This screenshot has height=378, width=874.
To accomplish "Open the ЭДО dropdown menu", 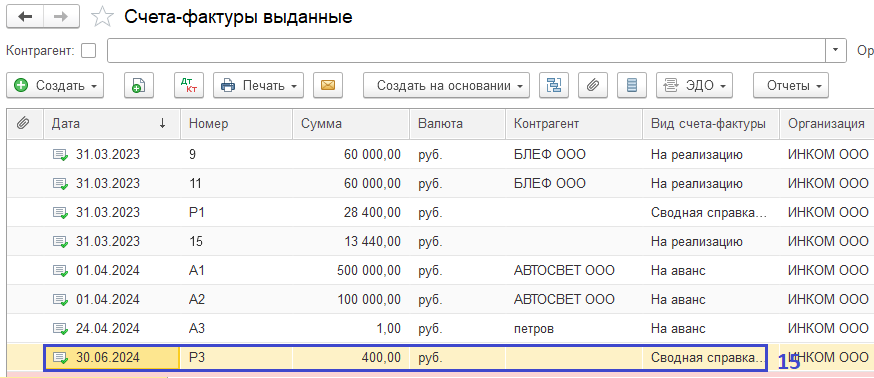I will pyautogui.click(x=694, y=85).
